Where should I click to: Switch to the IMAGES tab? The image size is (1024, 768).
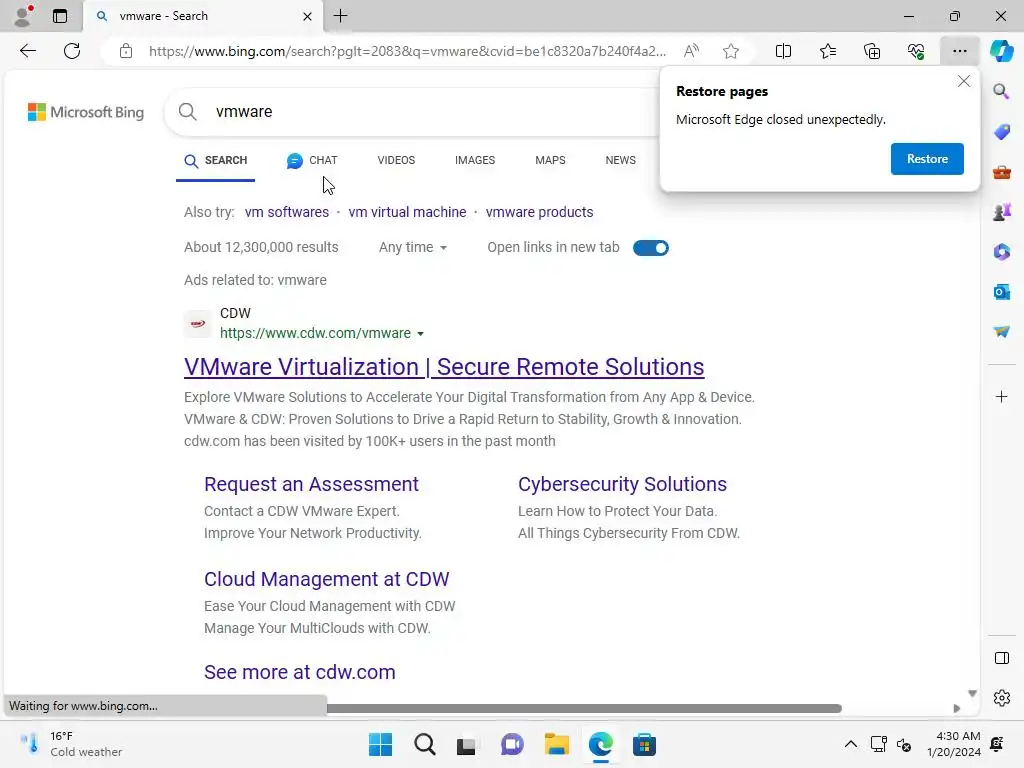pos(475,160)
